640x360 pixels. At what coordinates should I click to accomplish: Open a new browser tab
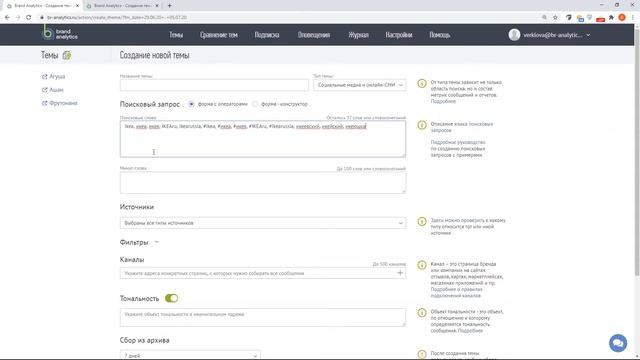coord(169,6)
